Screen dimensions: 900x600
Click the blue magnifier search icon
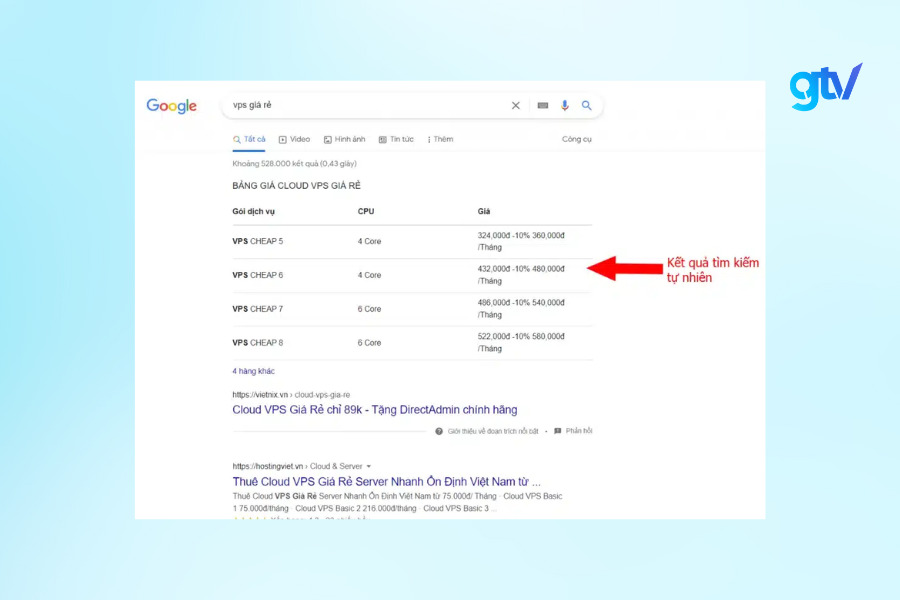tap(587, 105)
